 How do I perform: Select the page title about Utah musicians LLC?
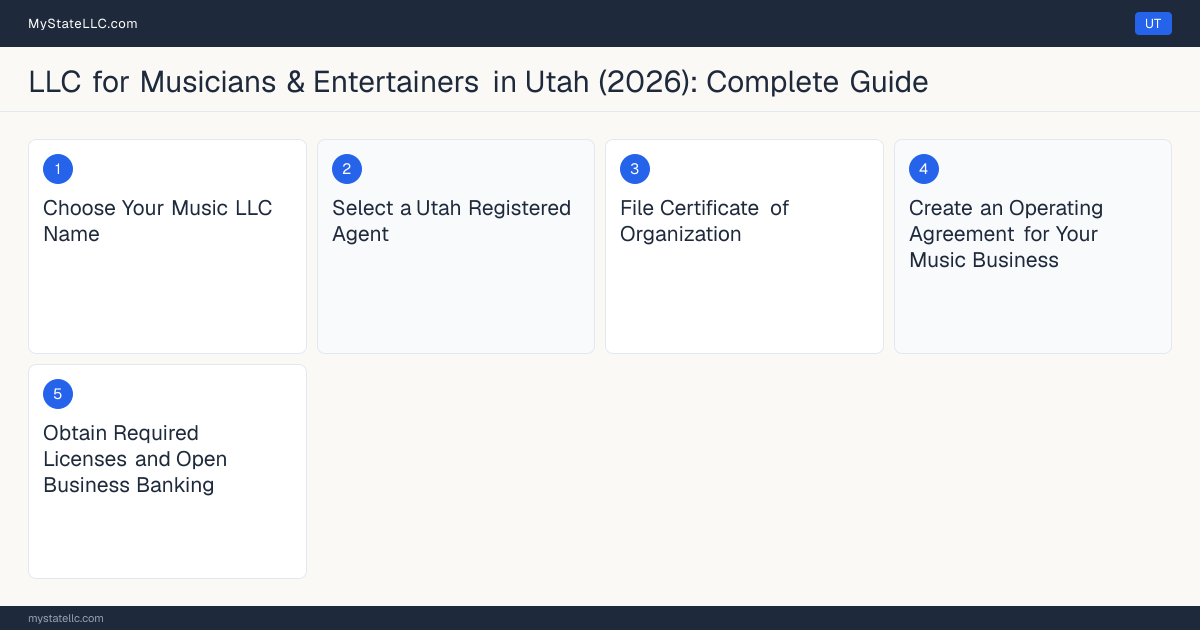(478, 81)
